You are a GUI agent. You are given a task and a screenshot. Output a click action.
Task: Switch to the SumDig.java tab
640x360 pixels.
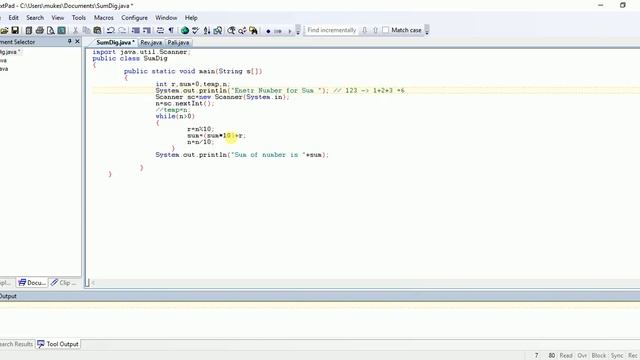coord(115,42)
